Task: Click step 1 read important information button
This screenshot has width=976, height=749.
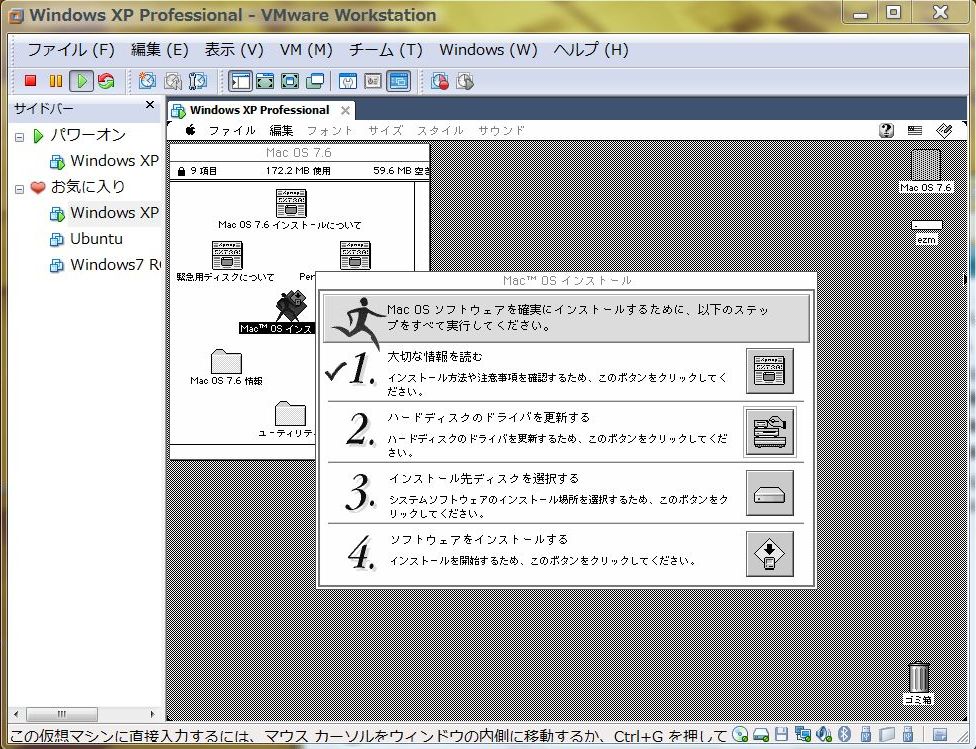Action: pos(769,371)
